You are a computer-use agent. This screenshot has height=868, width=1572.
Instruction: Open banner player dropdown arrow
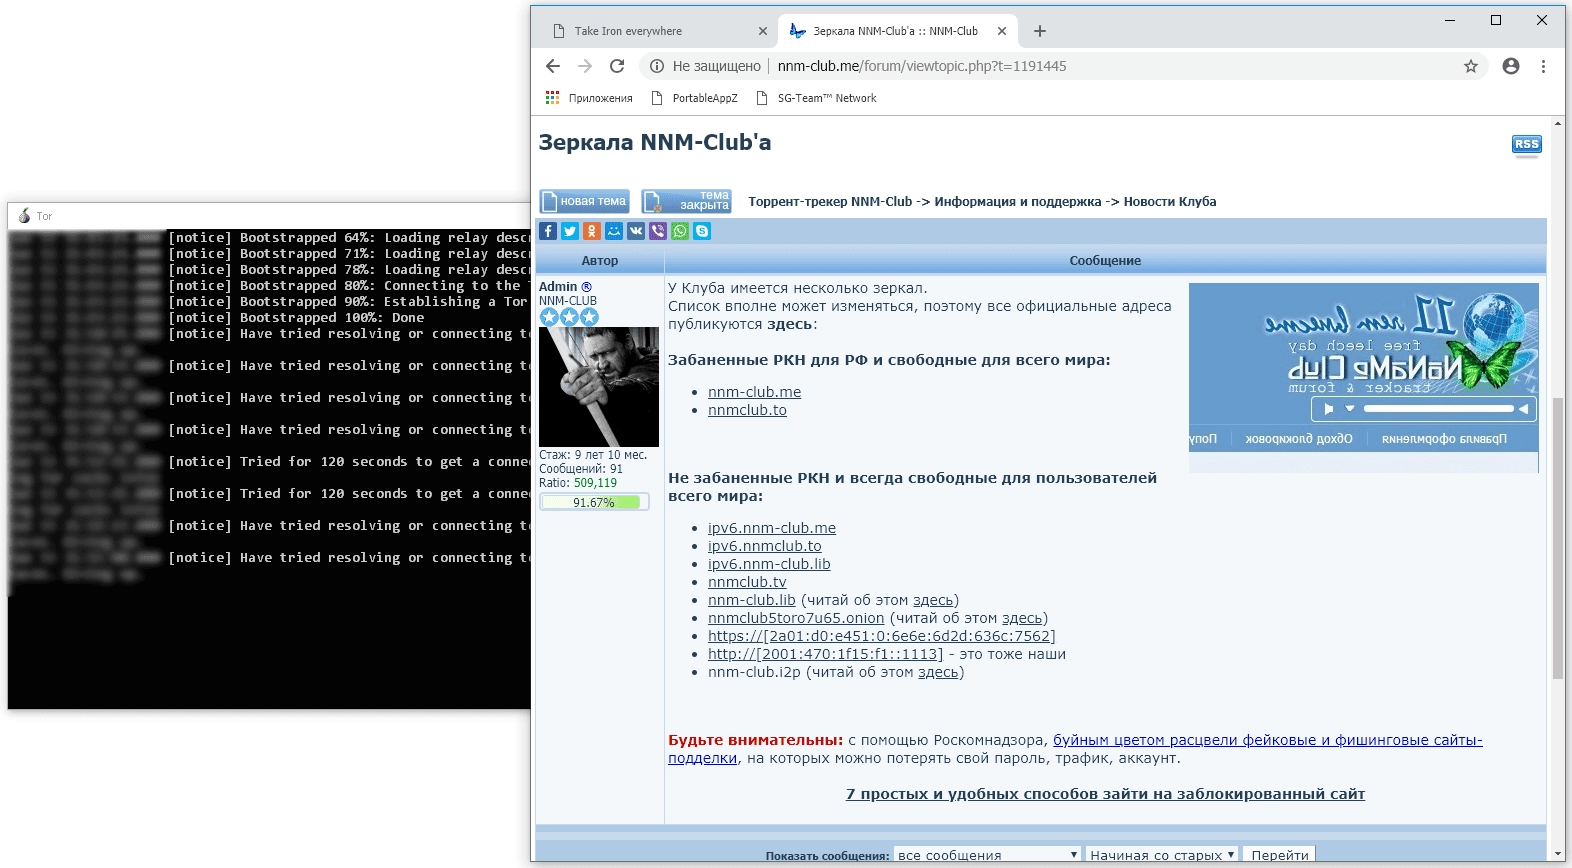point(1349,408)
